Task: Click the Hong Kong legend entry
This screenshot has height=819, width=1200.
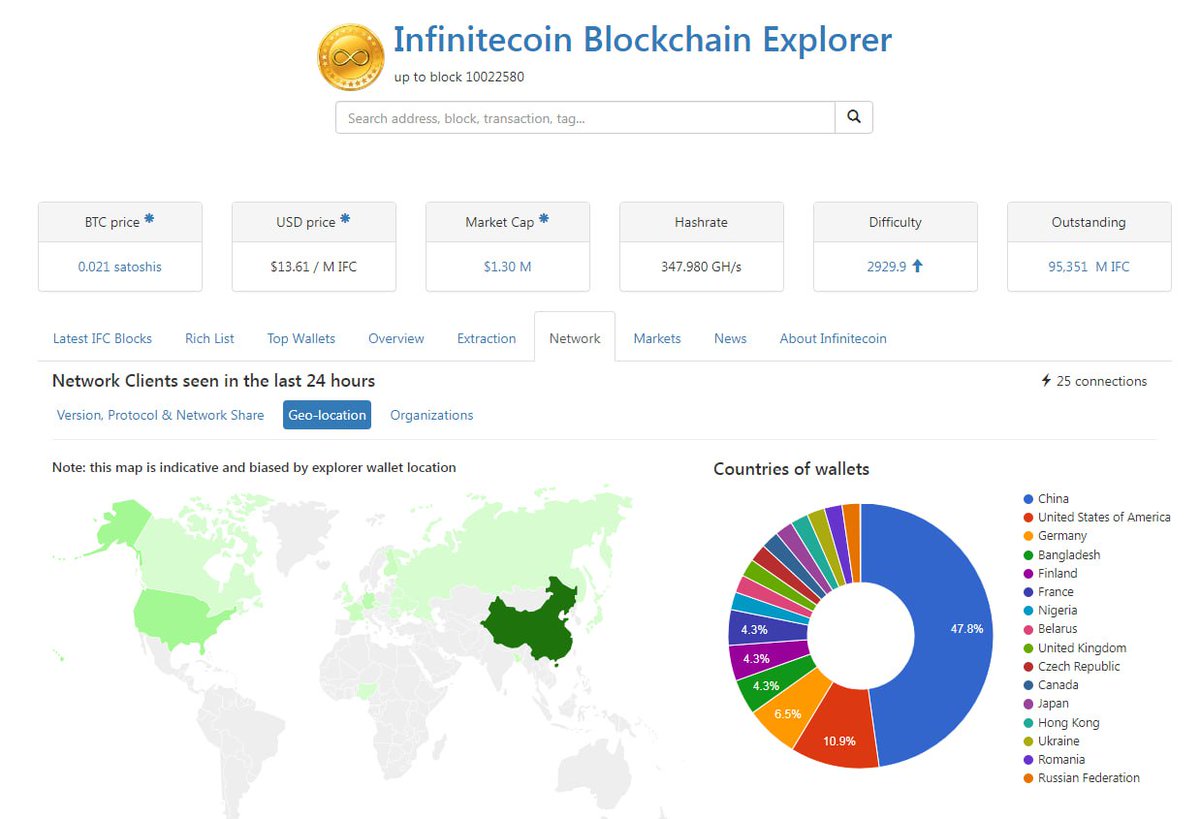Action: click(x=1061, y=722)
